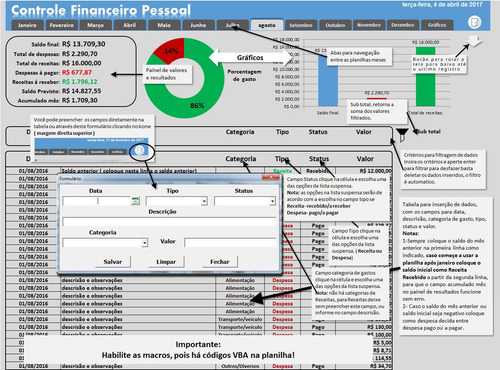The image size is (500, 370).
Task: Switch to the Fevereiro tab
Action: [61, 25]
